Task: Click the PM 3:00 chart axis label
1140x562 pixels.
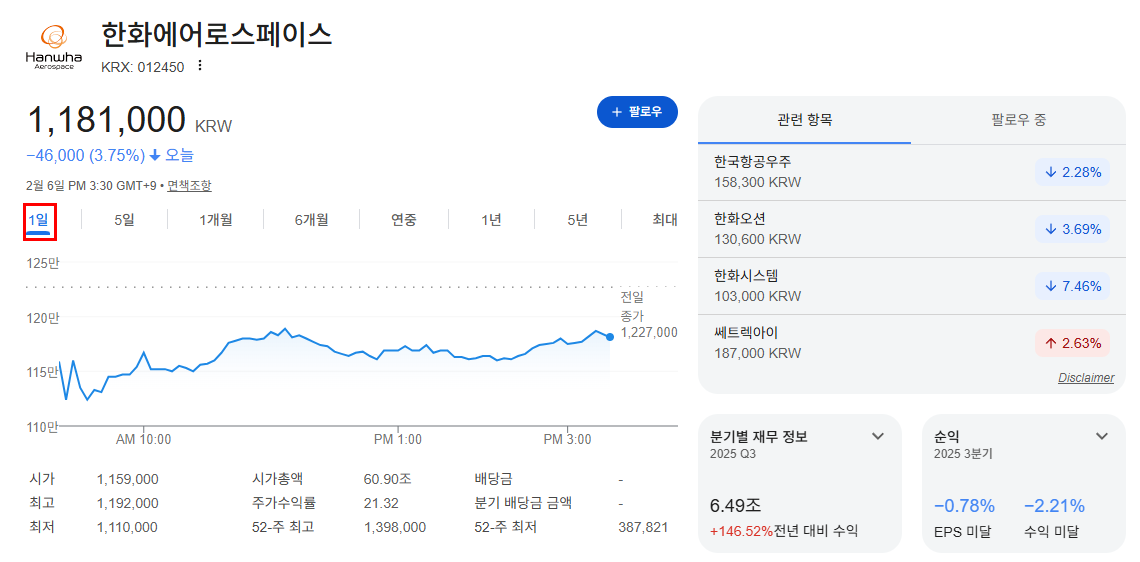Action: click(x=568, y=440)
